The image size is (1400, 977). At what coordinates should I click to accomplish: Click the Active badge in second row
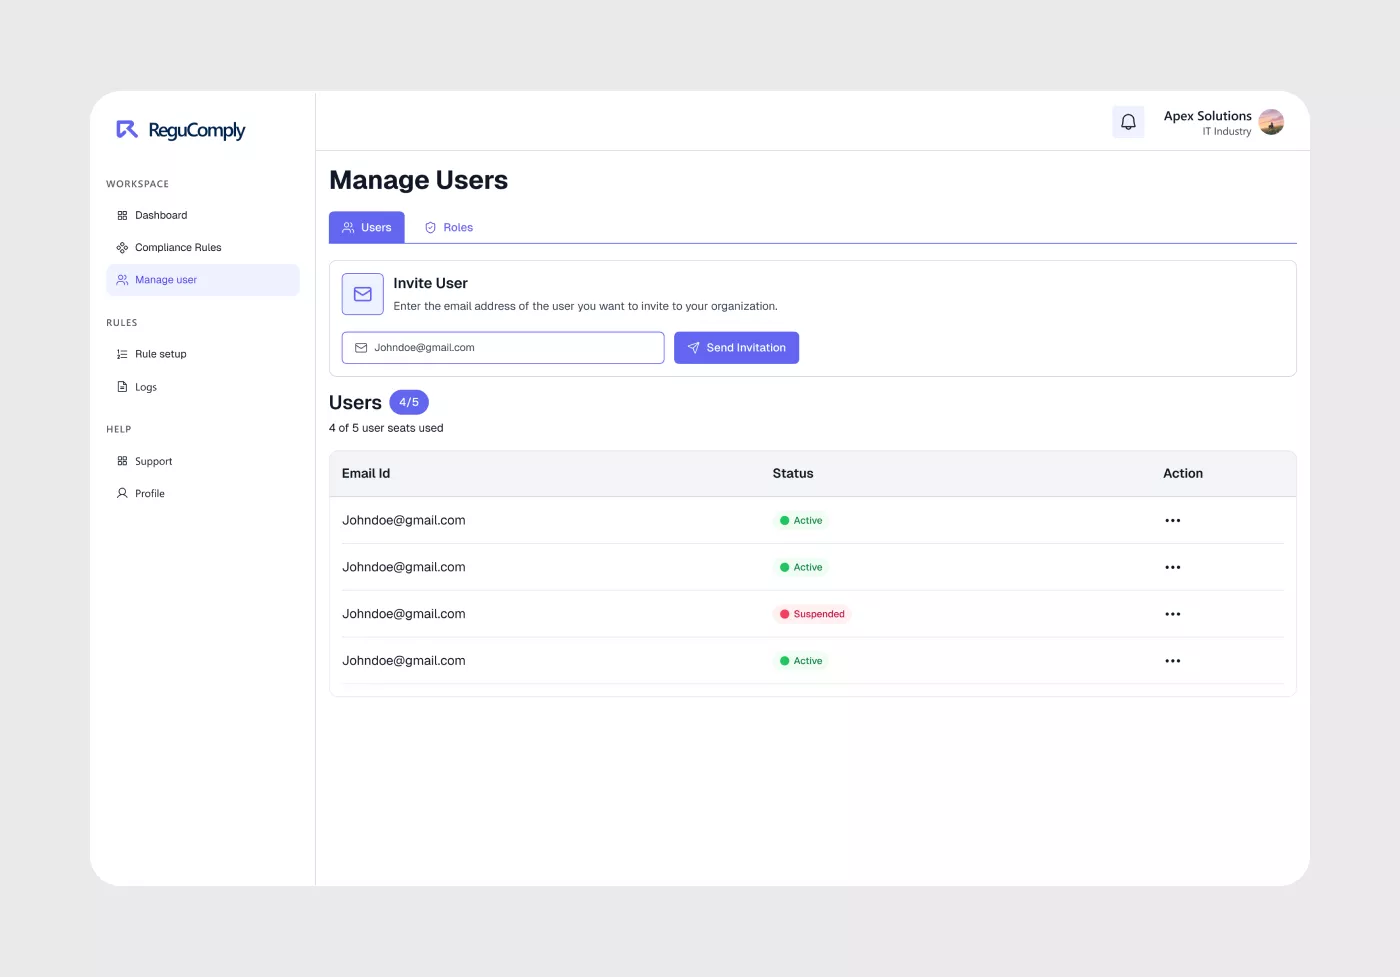coord(800,567)
